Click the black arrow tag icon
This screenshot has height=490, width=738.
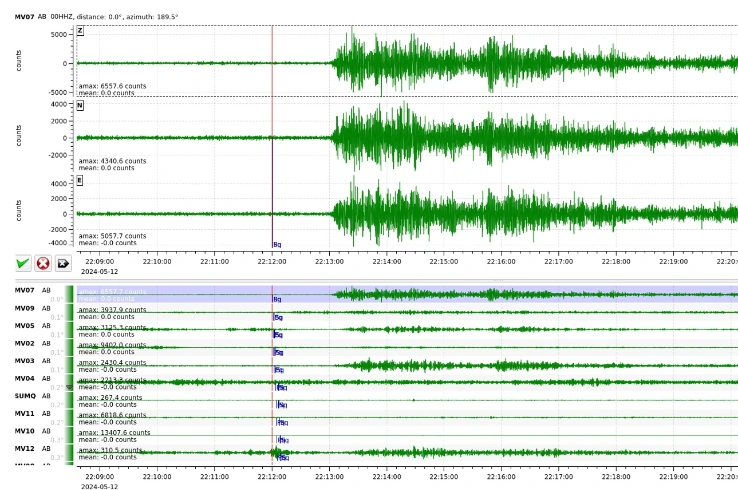(63, 264)
